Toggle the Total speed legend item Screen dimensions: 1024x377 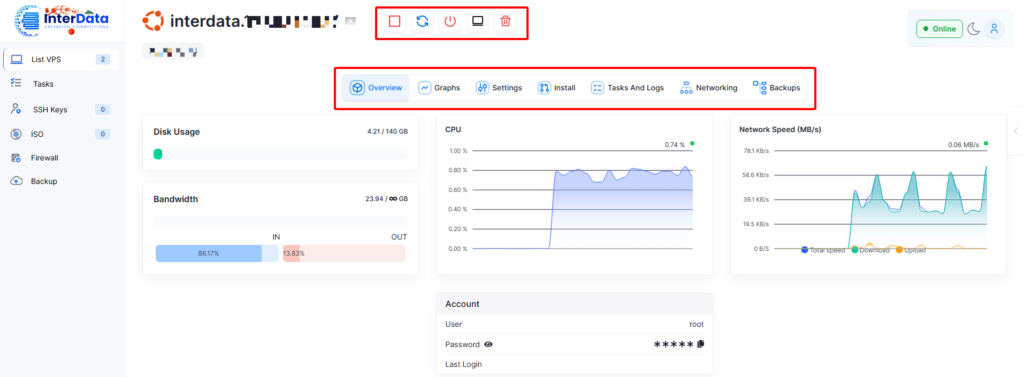click(x=823, y=250)
